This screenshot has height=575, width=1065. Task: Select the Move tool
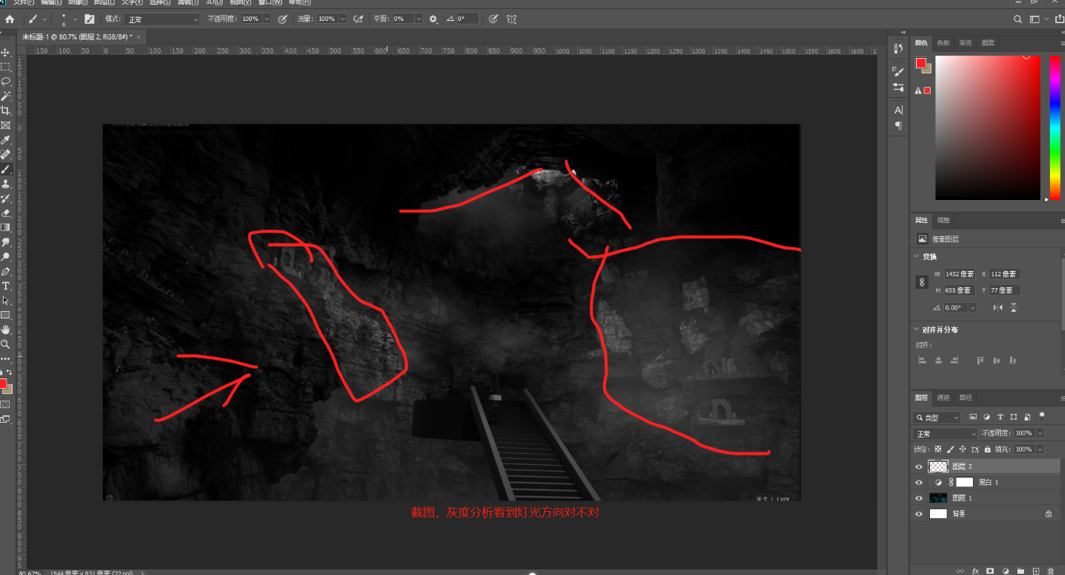pos(6,53)
